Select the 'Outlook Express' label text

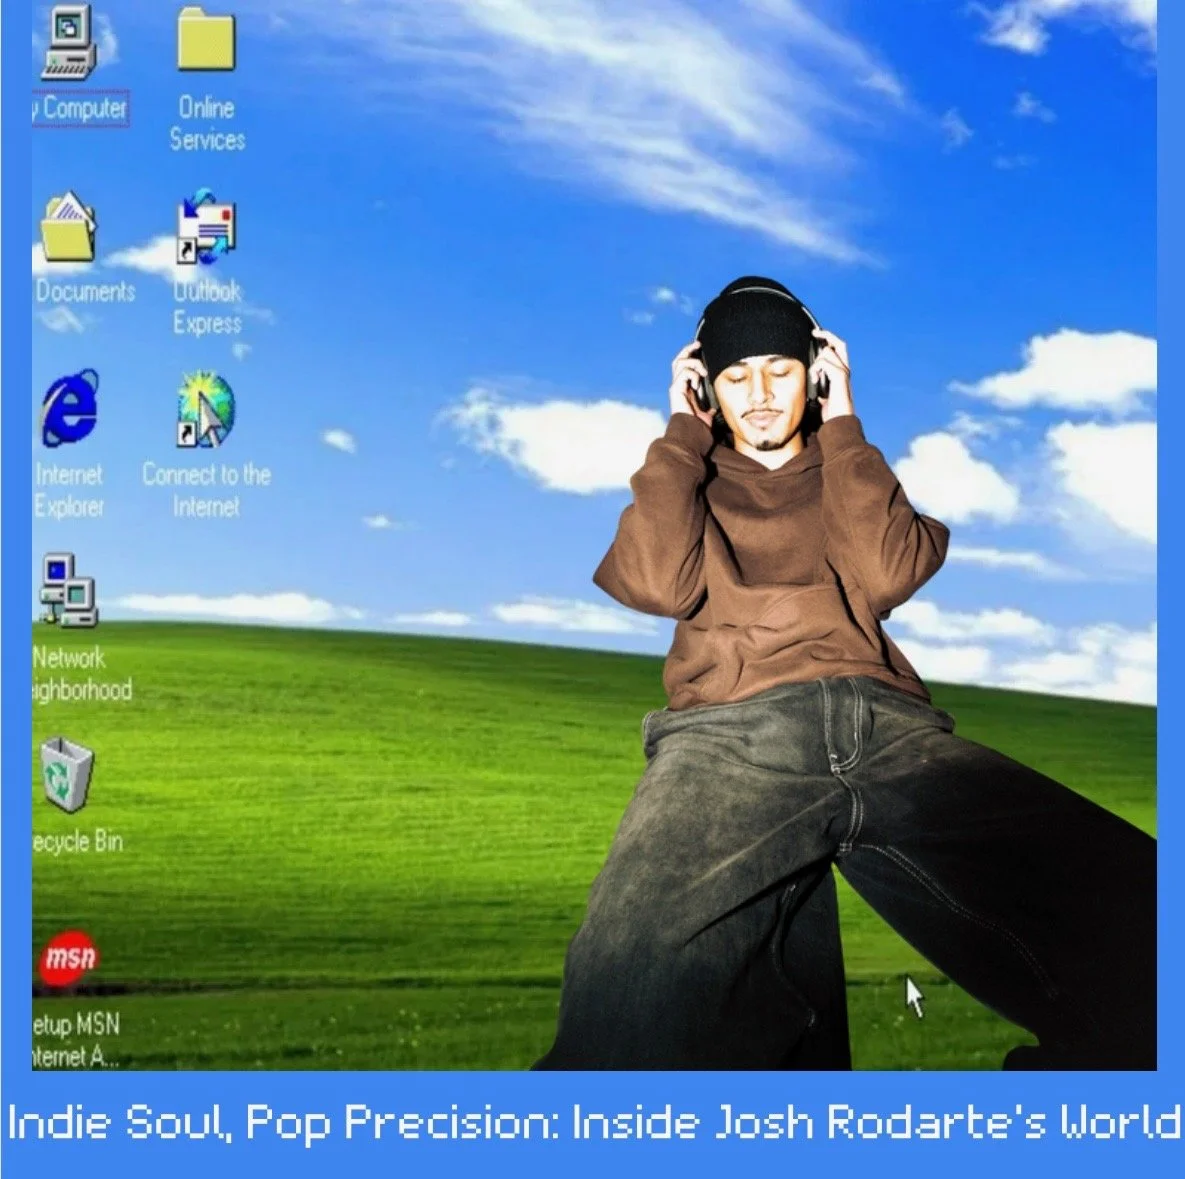click(207, 307)
